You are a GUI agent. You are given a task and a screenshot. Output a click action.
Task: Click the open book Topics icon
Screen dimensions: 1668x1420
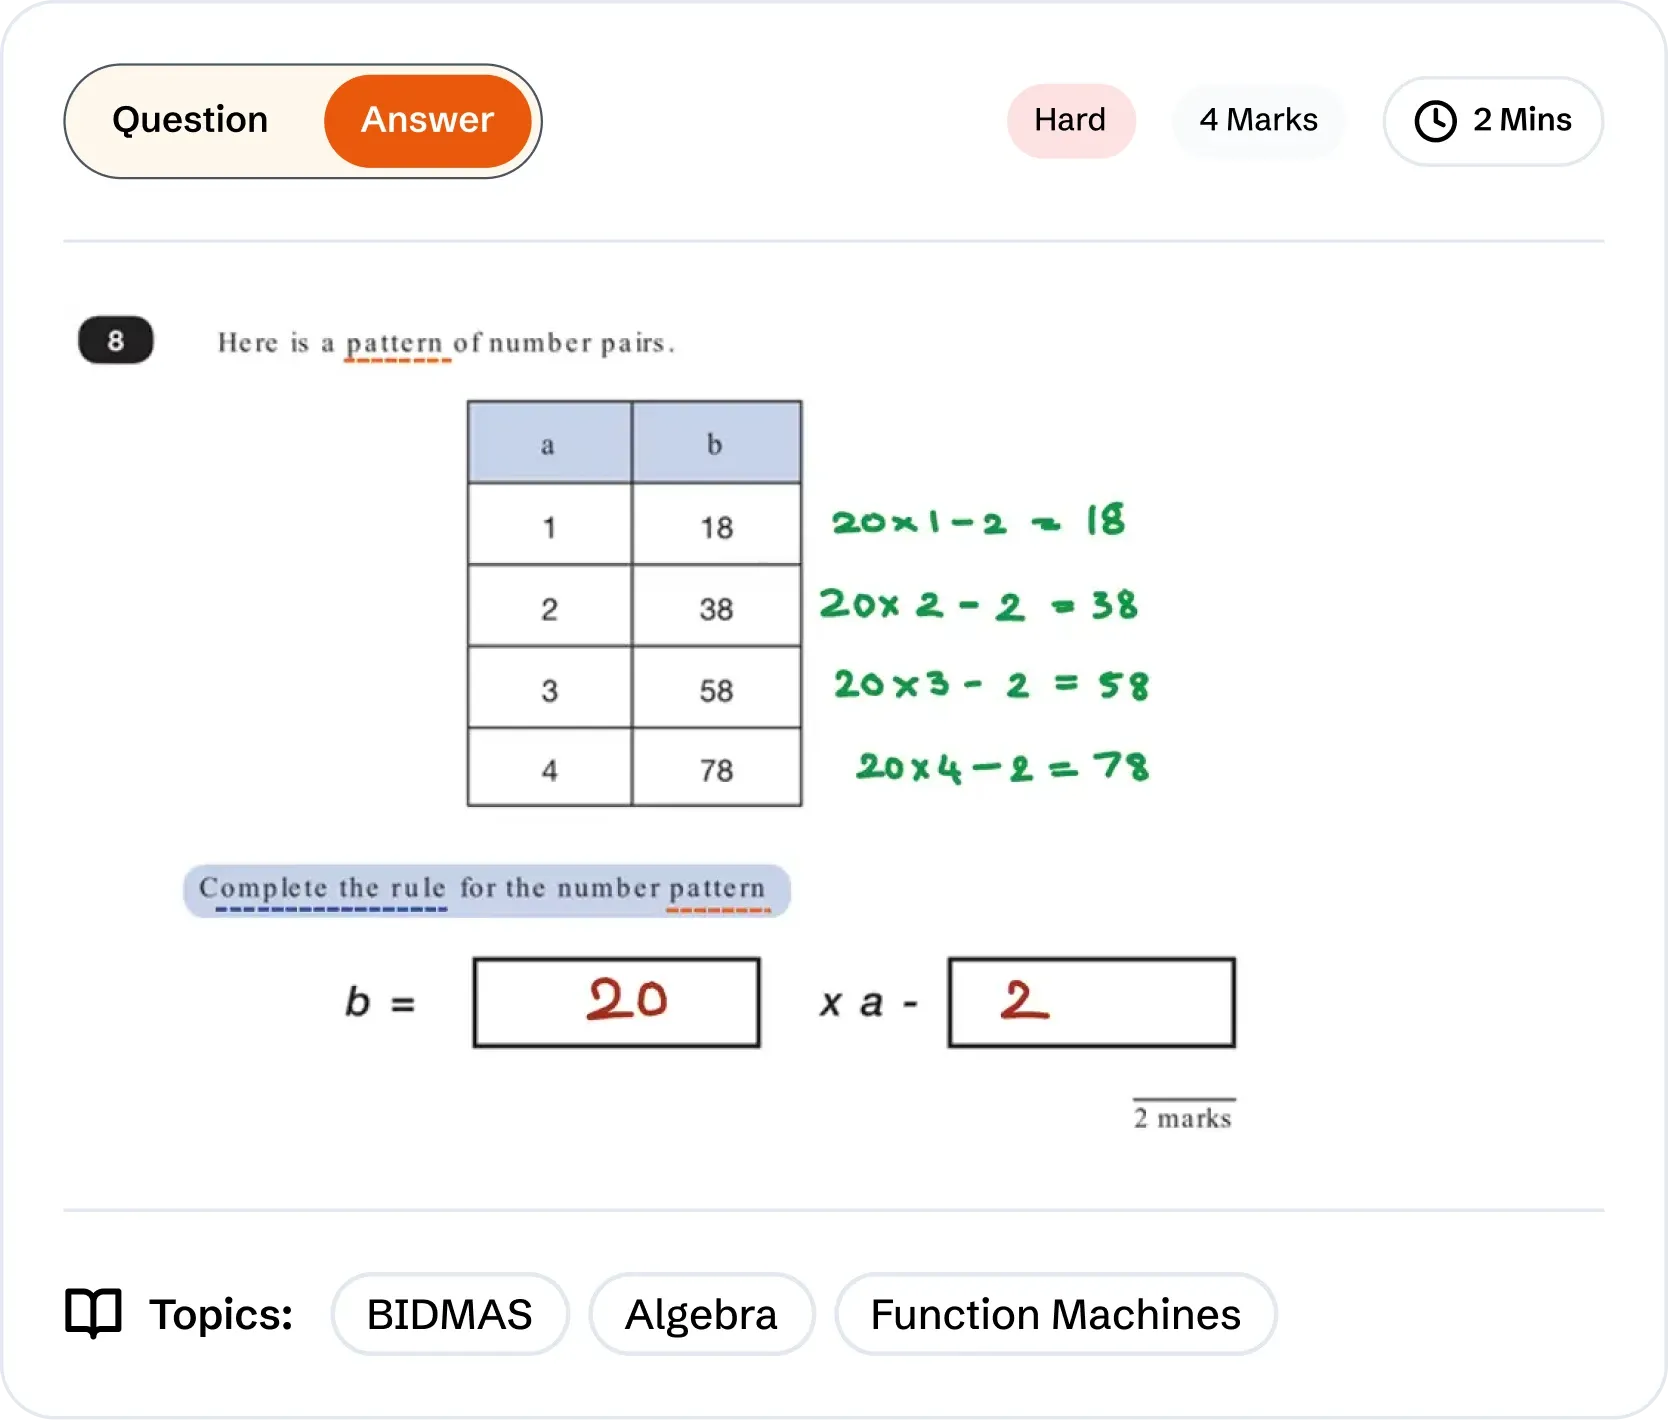pyautogui.click(x=93, y=1313)
